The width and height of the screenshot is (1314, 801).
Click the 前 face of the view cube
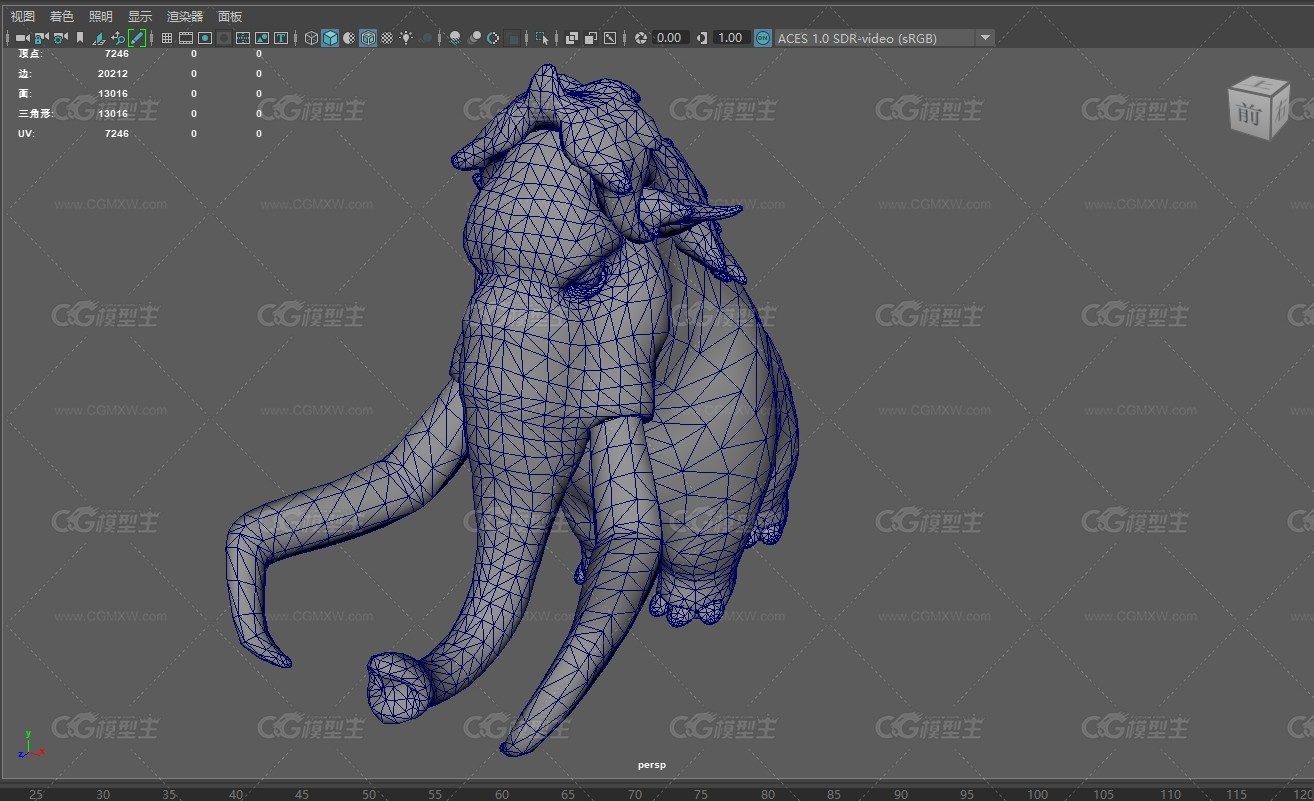click(1248, 114)
